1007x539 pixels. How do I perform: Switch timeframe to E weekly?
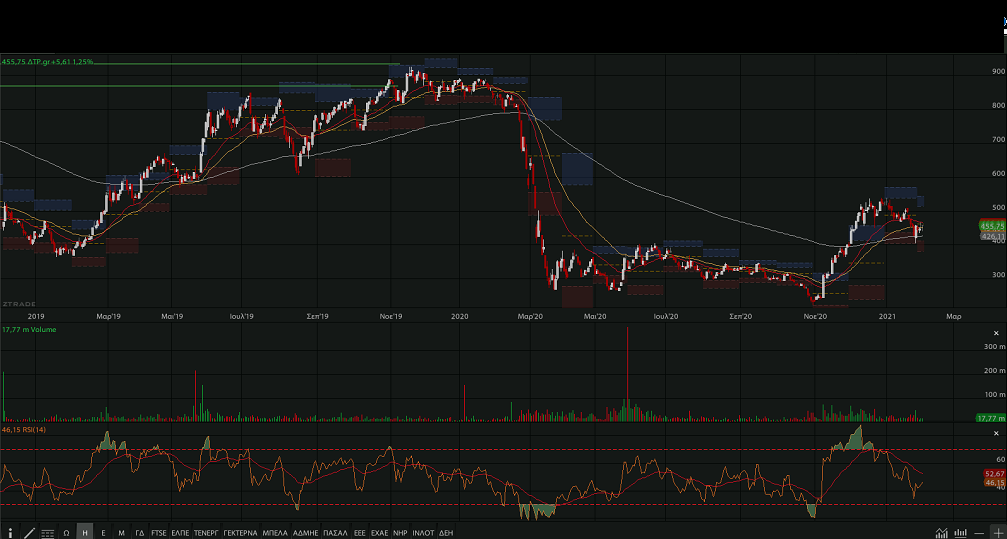point(103,532)
